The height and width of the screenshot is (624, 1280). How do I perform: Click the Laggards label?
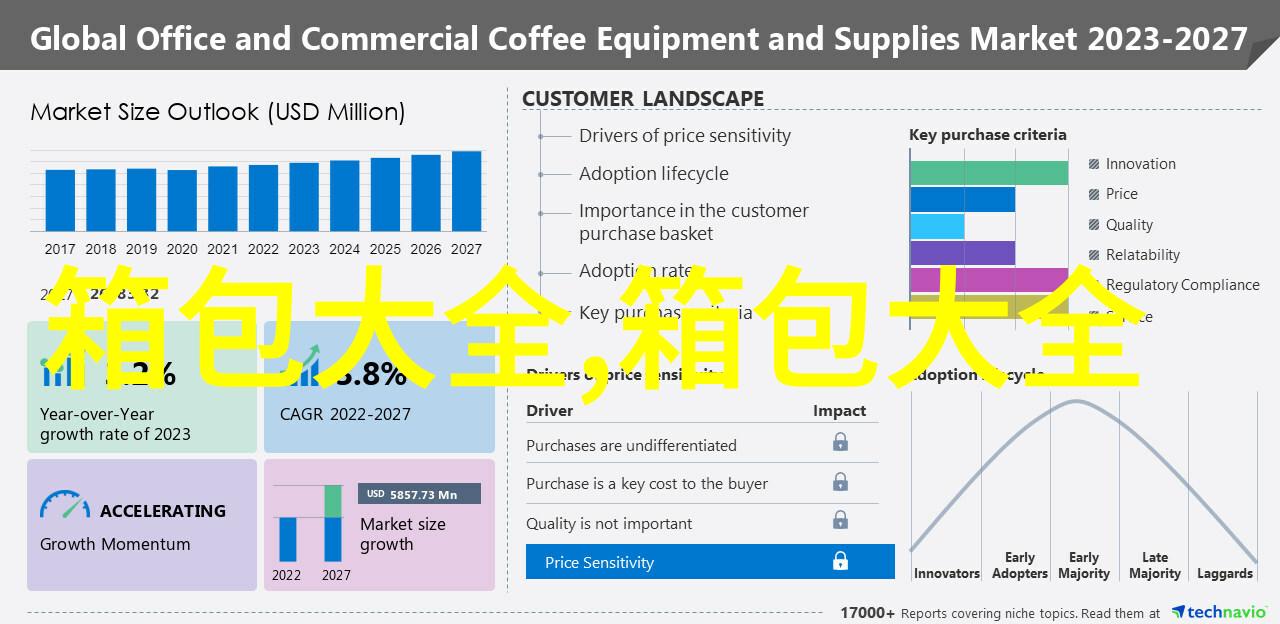1225,573
